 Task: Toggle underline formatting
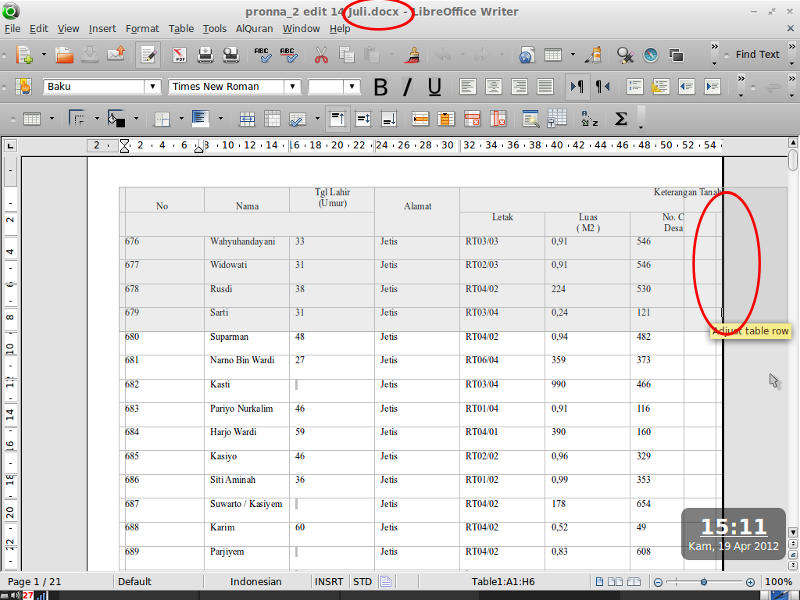[433, 87]
